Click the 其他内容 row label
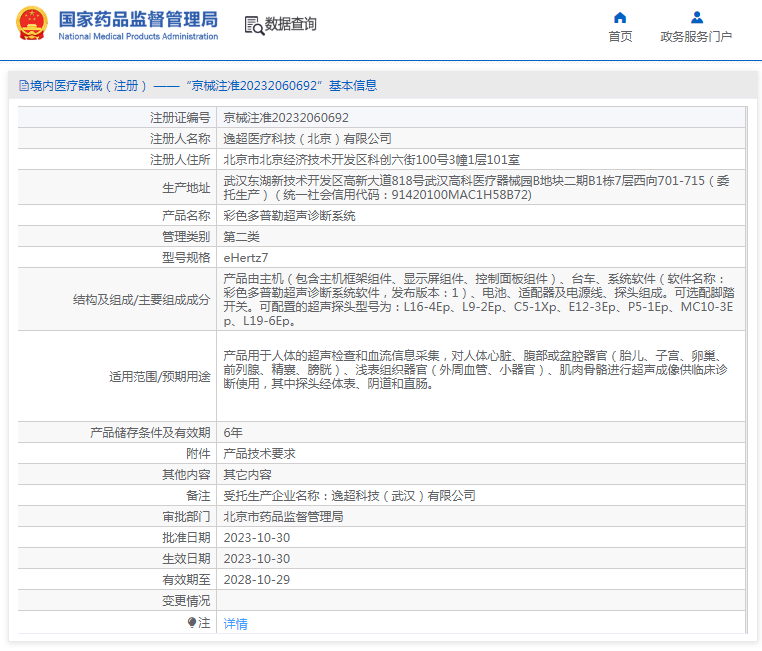 pos(186,474)
